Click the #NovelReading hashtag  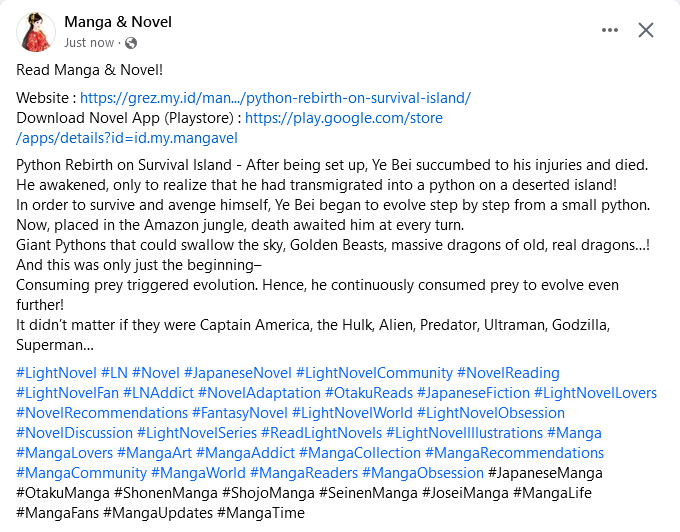[508, 373]
